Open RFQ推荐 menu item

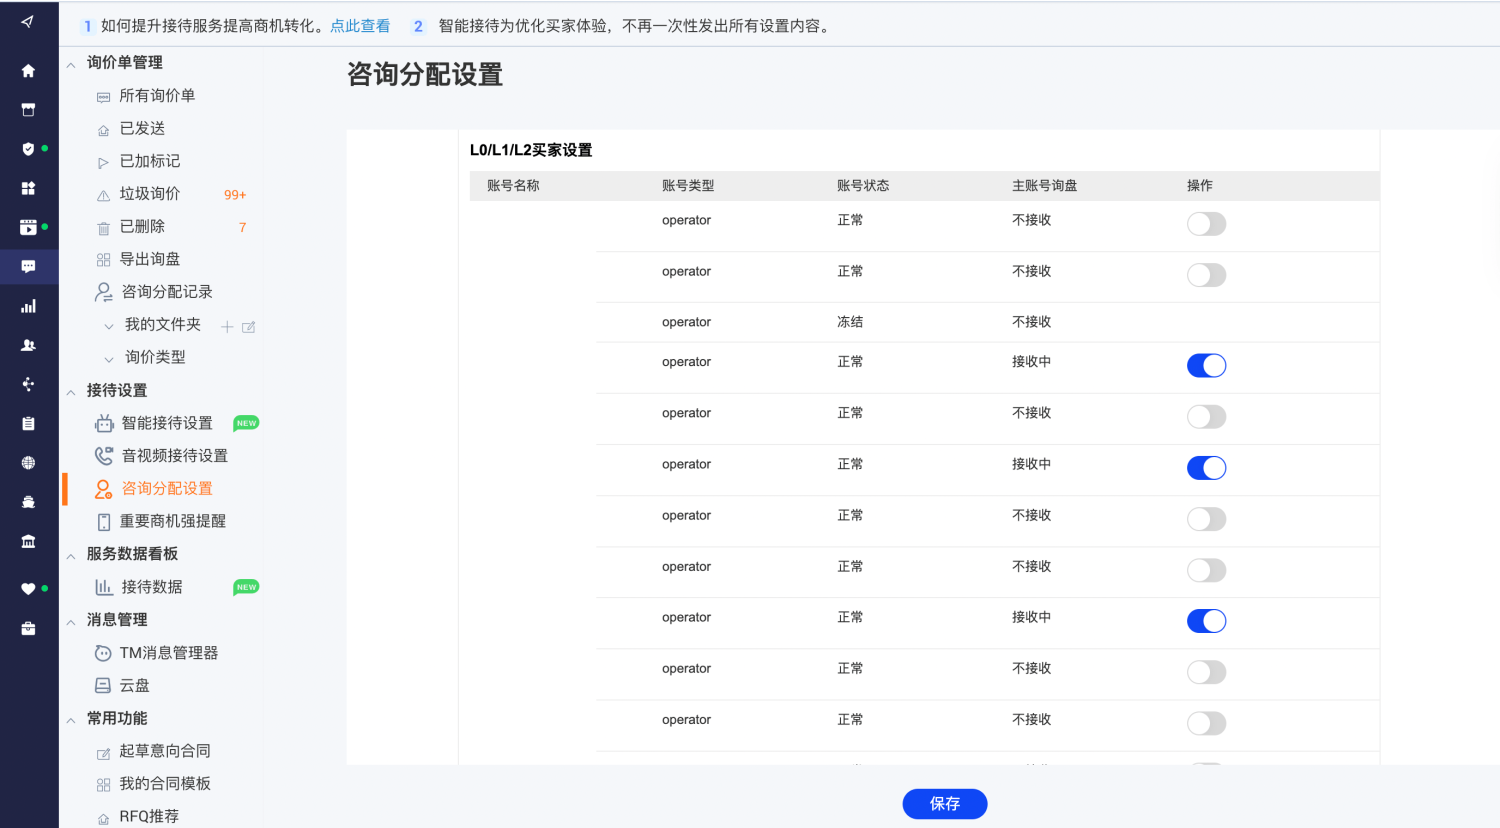pos(149,817)
